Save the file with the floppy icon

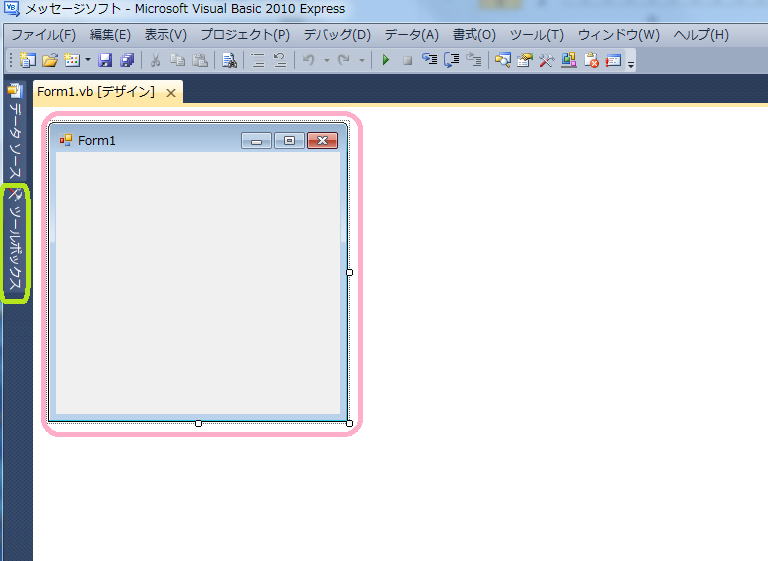click(x=105, y=60)
